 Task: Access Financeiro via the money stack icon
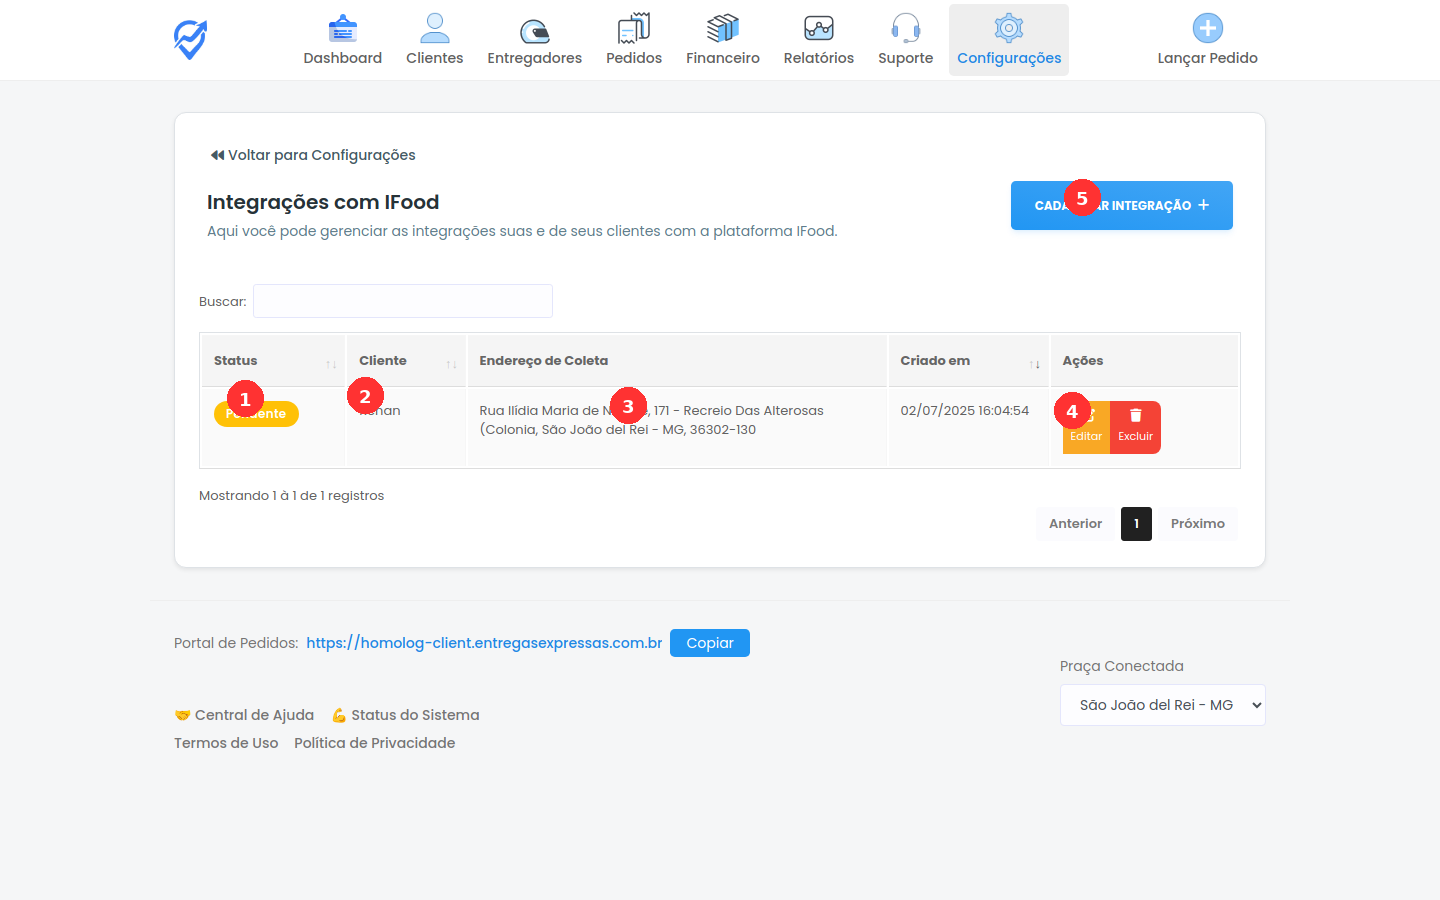(x=722, y=27)
